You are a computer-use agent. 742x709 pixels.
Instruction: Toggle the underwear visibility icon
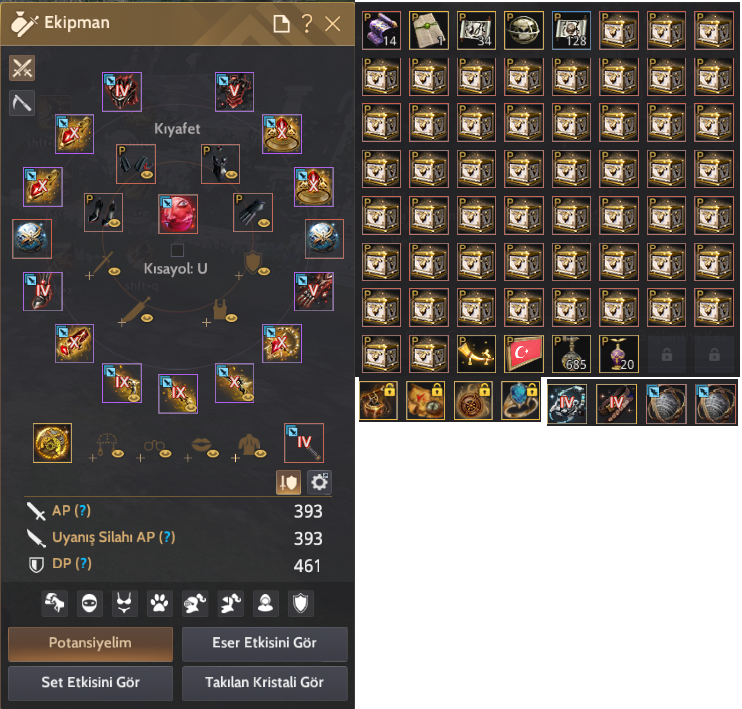click(124, 603)
